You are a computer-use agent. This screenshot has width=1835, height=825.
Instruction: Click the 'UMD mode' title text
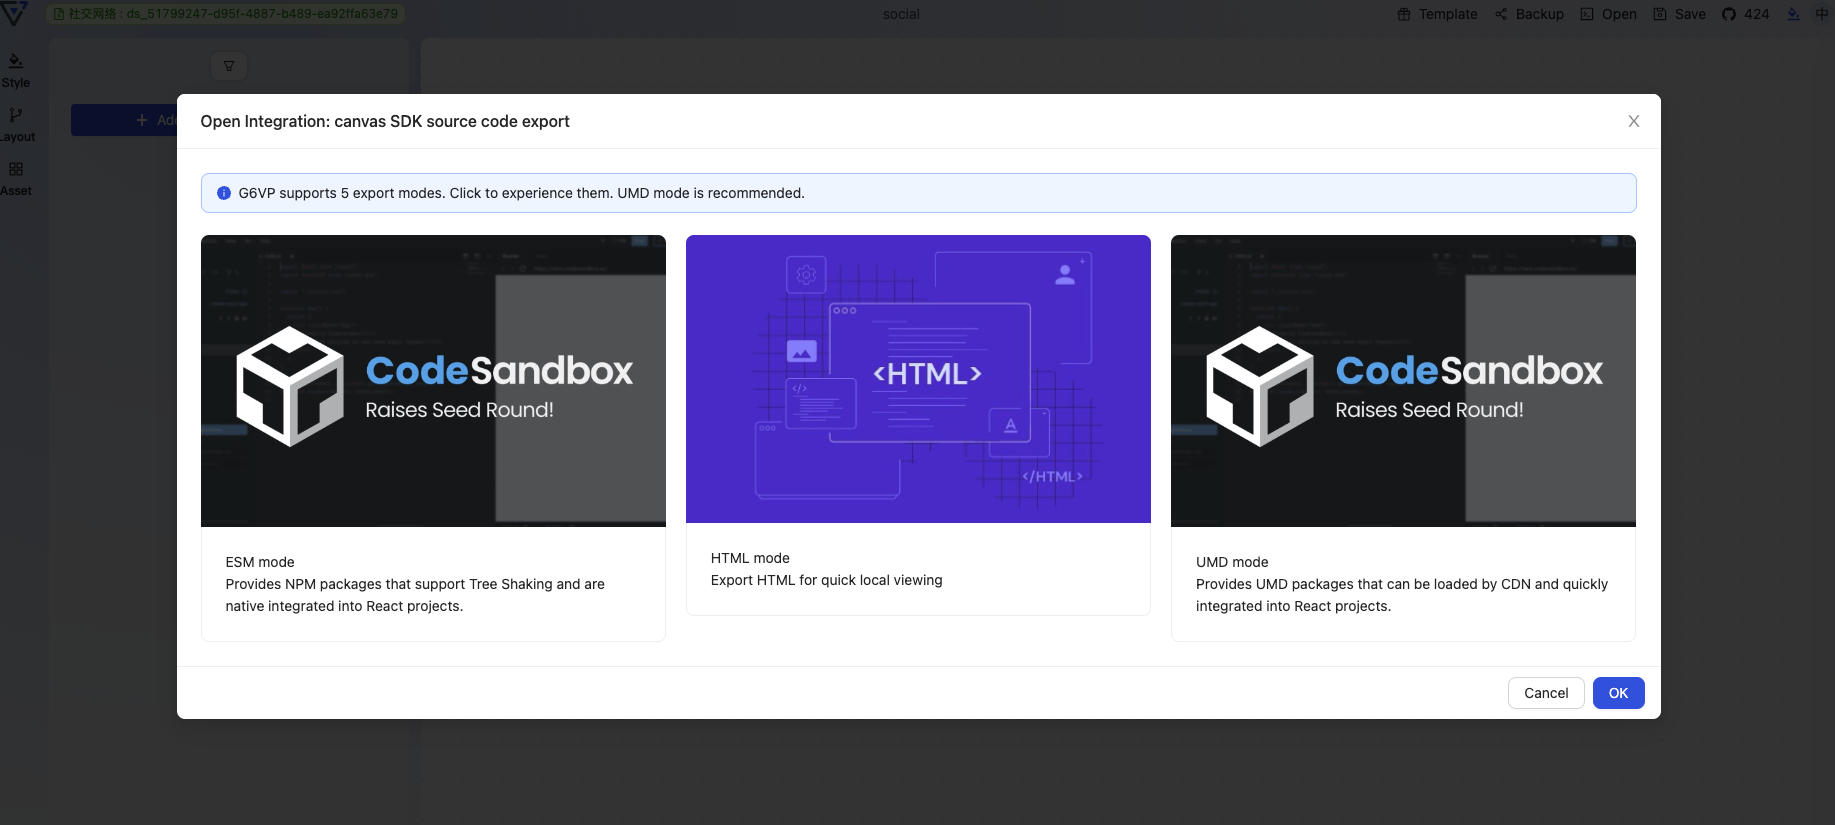point(1232,562)
